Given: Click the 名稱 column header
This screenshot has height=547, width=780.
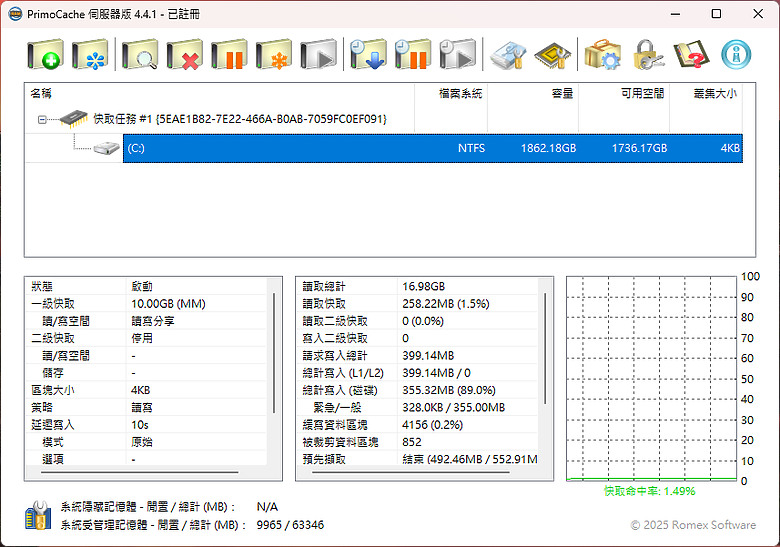Looking at the screenshot, I should coord(219,93).
